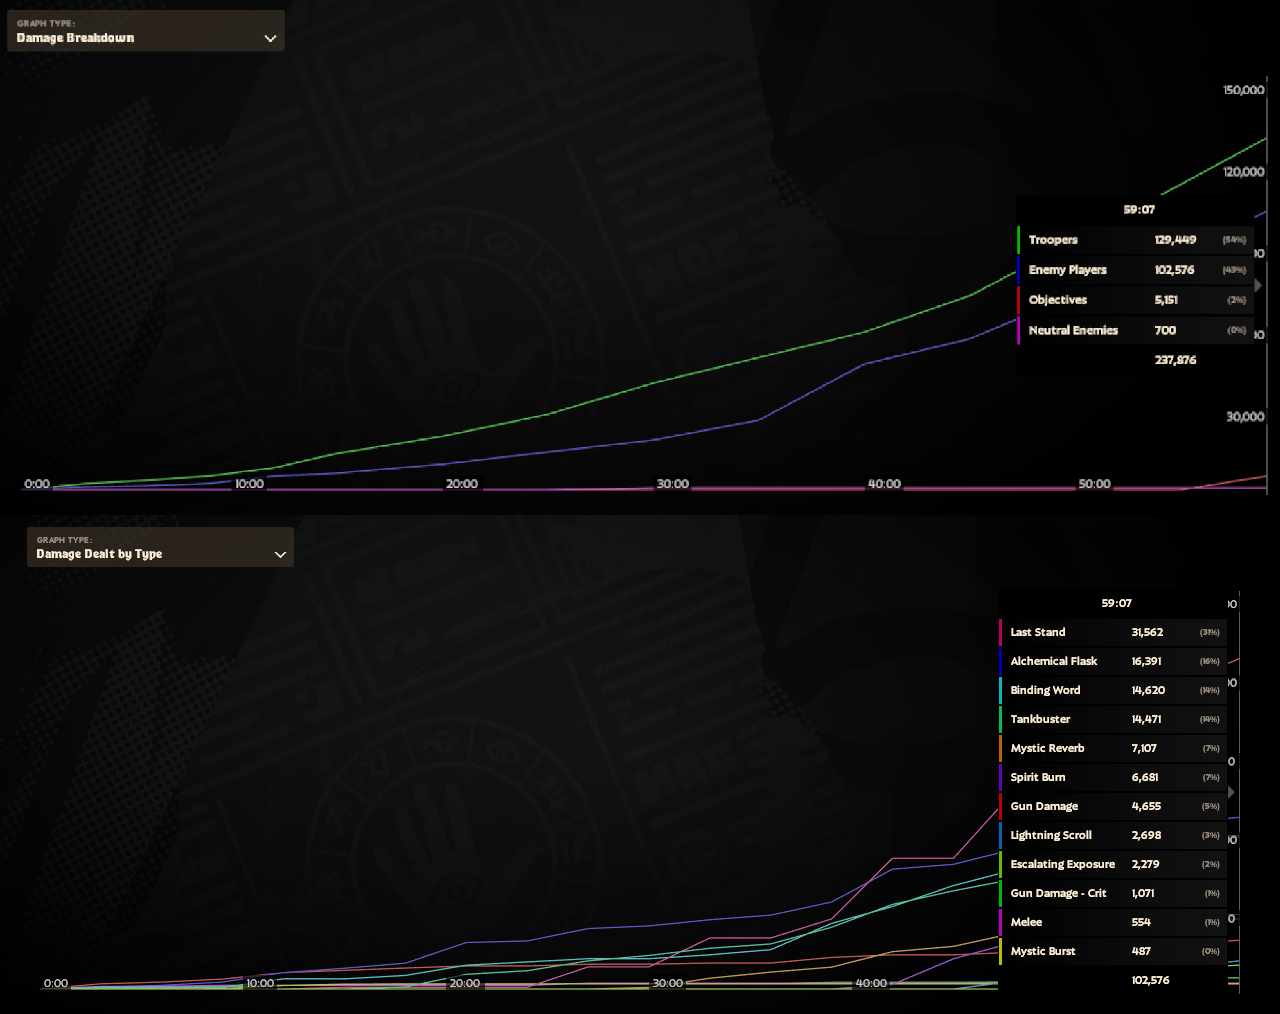Click the 59:07 timestamp in Damage Breakdown tooltip
Image resolution: width=1280 pixels, height=1014 pixels.
(1139, 210)
